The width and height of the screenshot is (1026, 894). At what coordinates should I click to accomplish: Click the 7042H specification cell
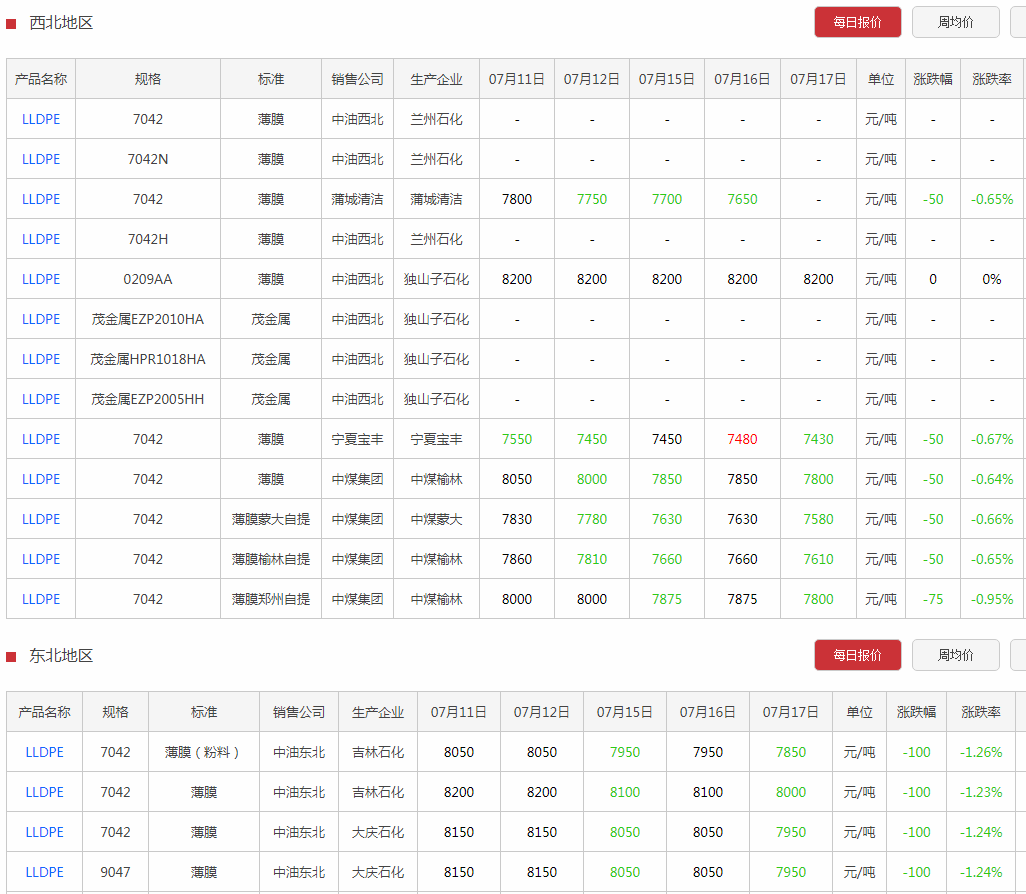click(148, 239)
